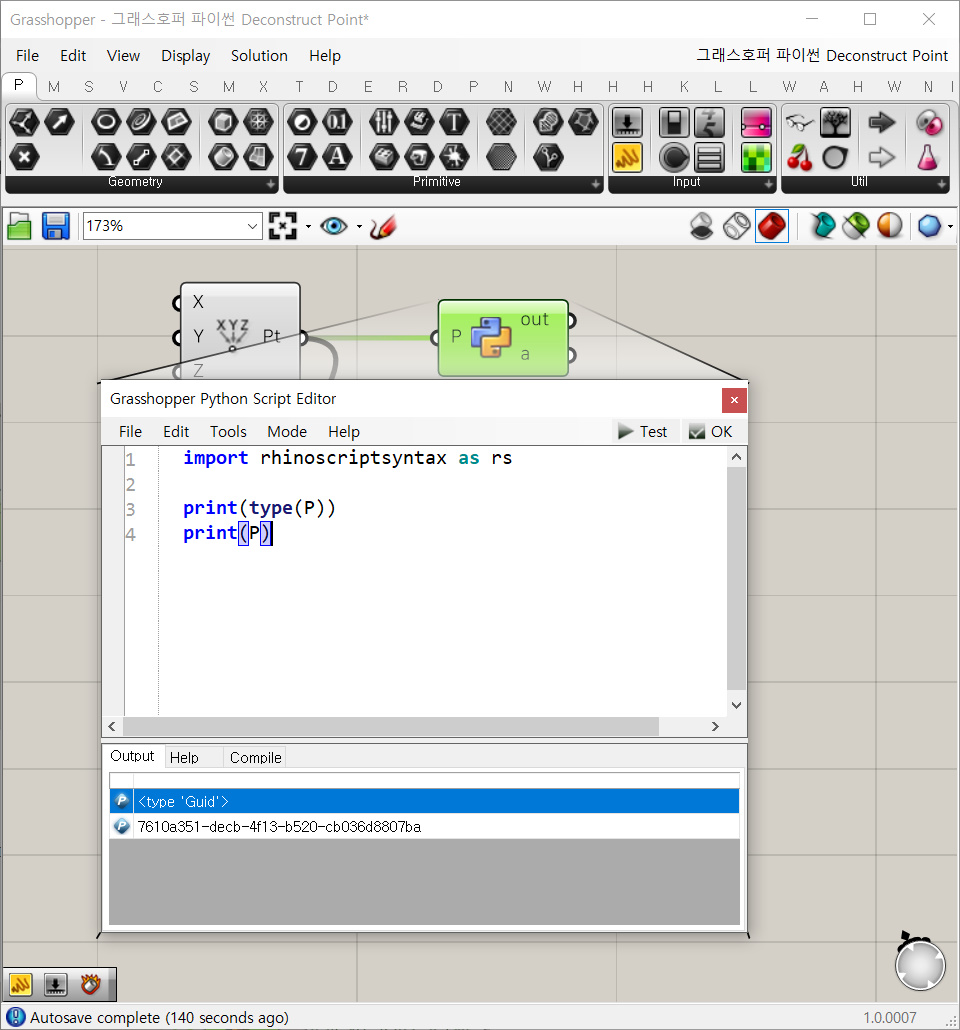Select the Brep parameter icon
The width and height of the screenshot is (960, 1030).
[223, 157]
